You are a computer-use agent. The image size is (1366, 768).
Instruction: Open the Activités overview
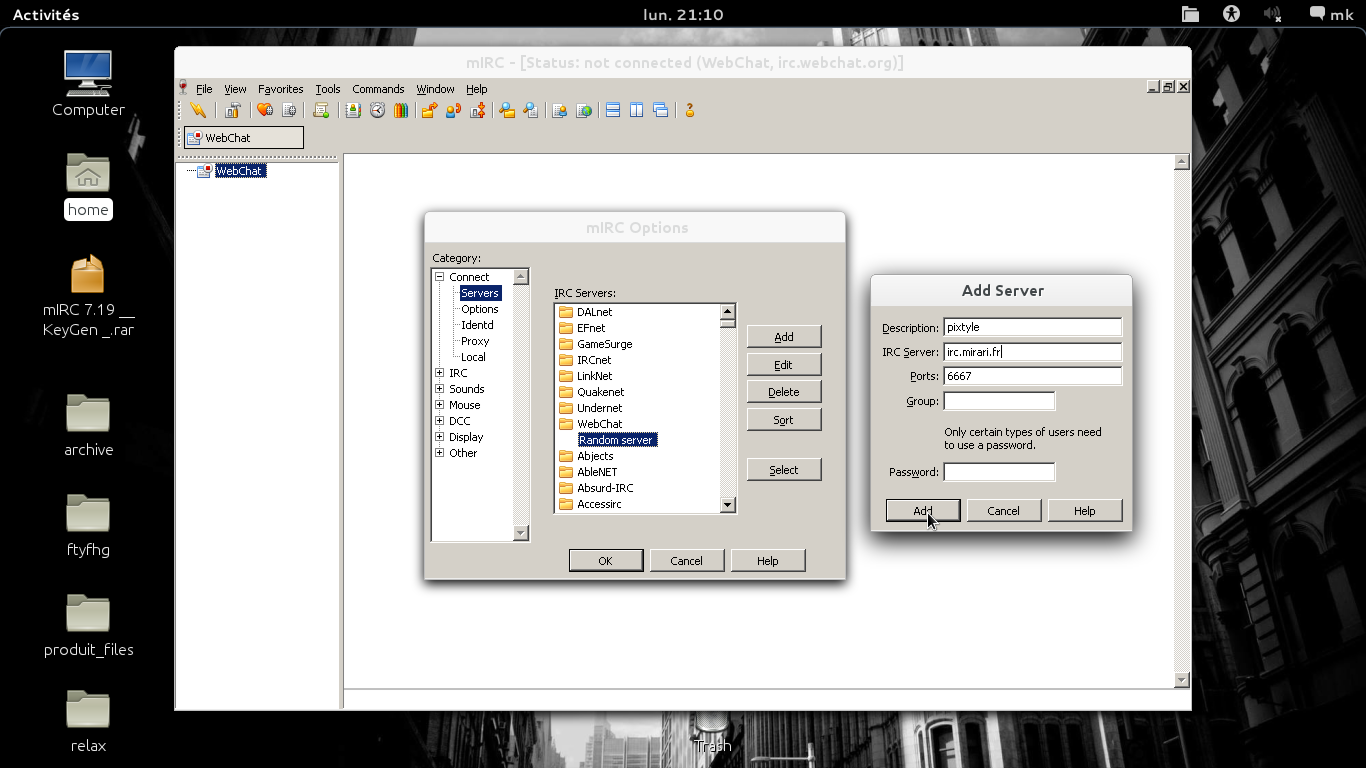coord(46,14)
